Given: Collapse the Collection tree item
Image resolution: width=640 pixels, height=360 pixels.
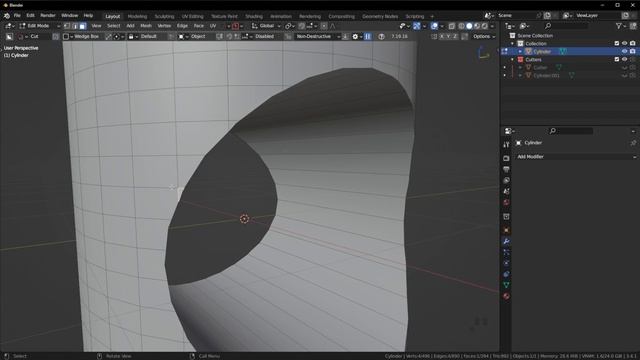Looking at the screenshot, I should pos(513,43).
